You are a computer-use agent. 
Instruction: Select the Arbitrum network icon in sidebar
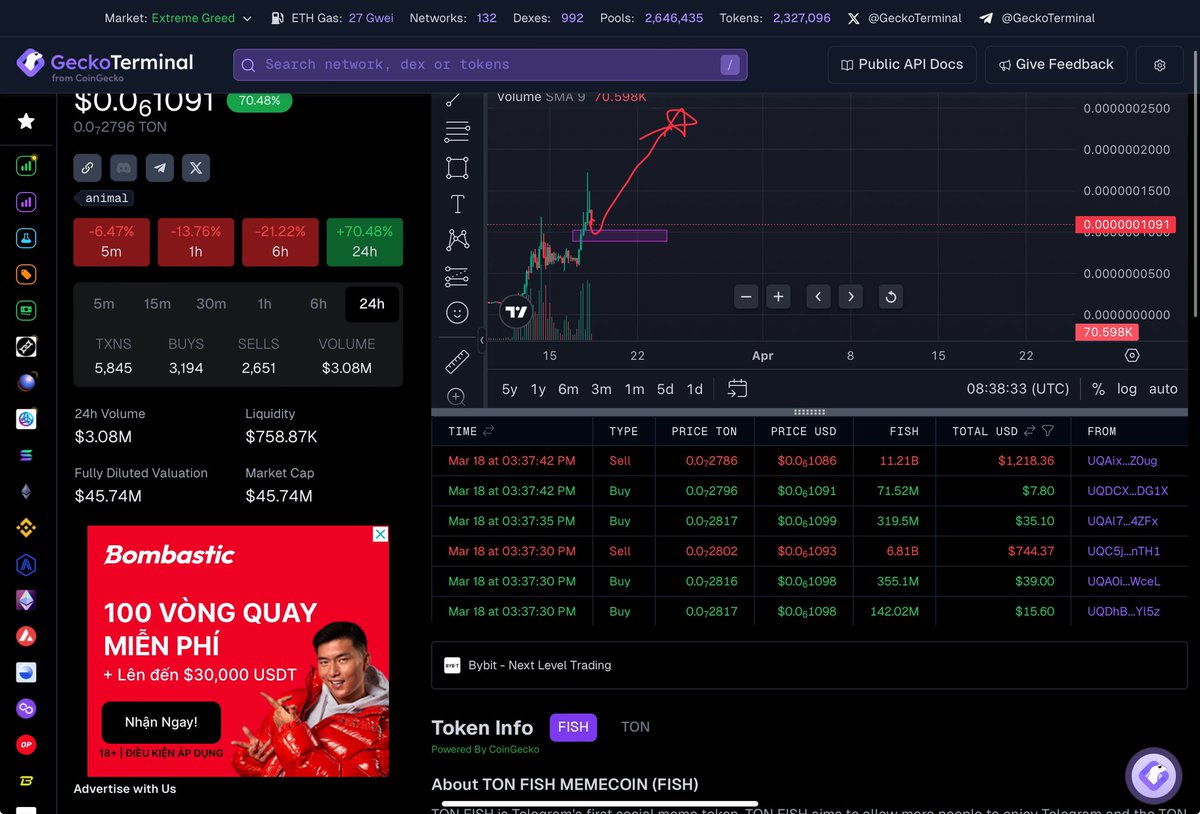click(26, 565)
